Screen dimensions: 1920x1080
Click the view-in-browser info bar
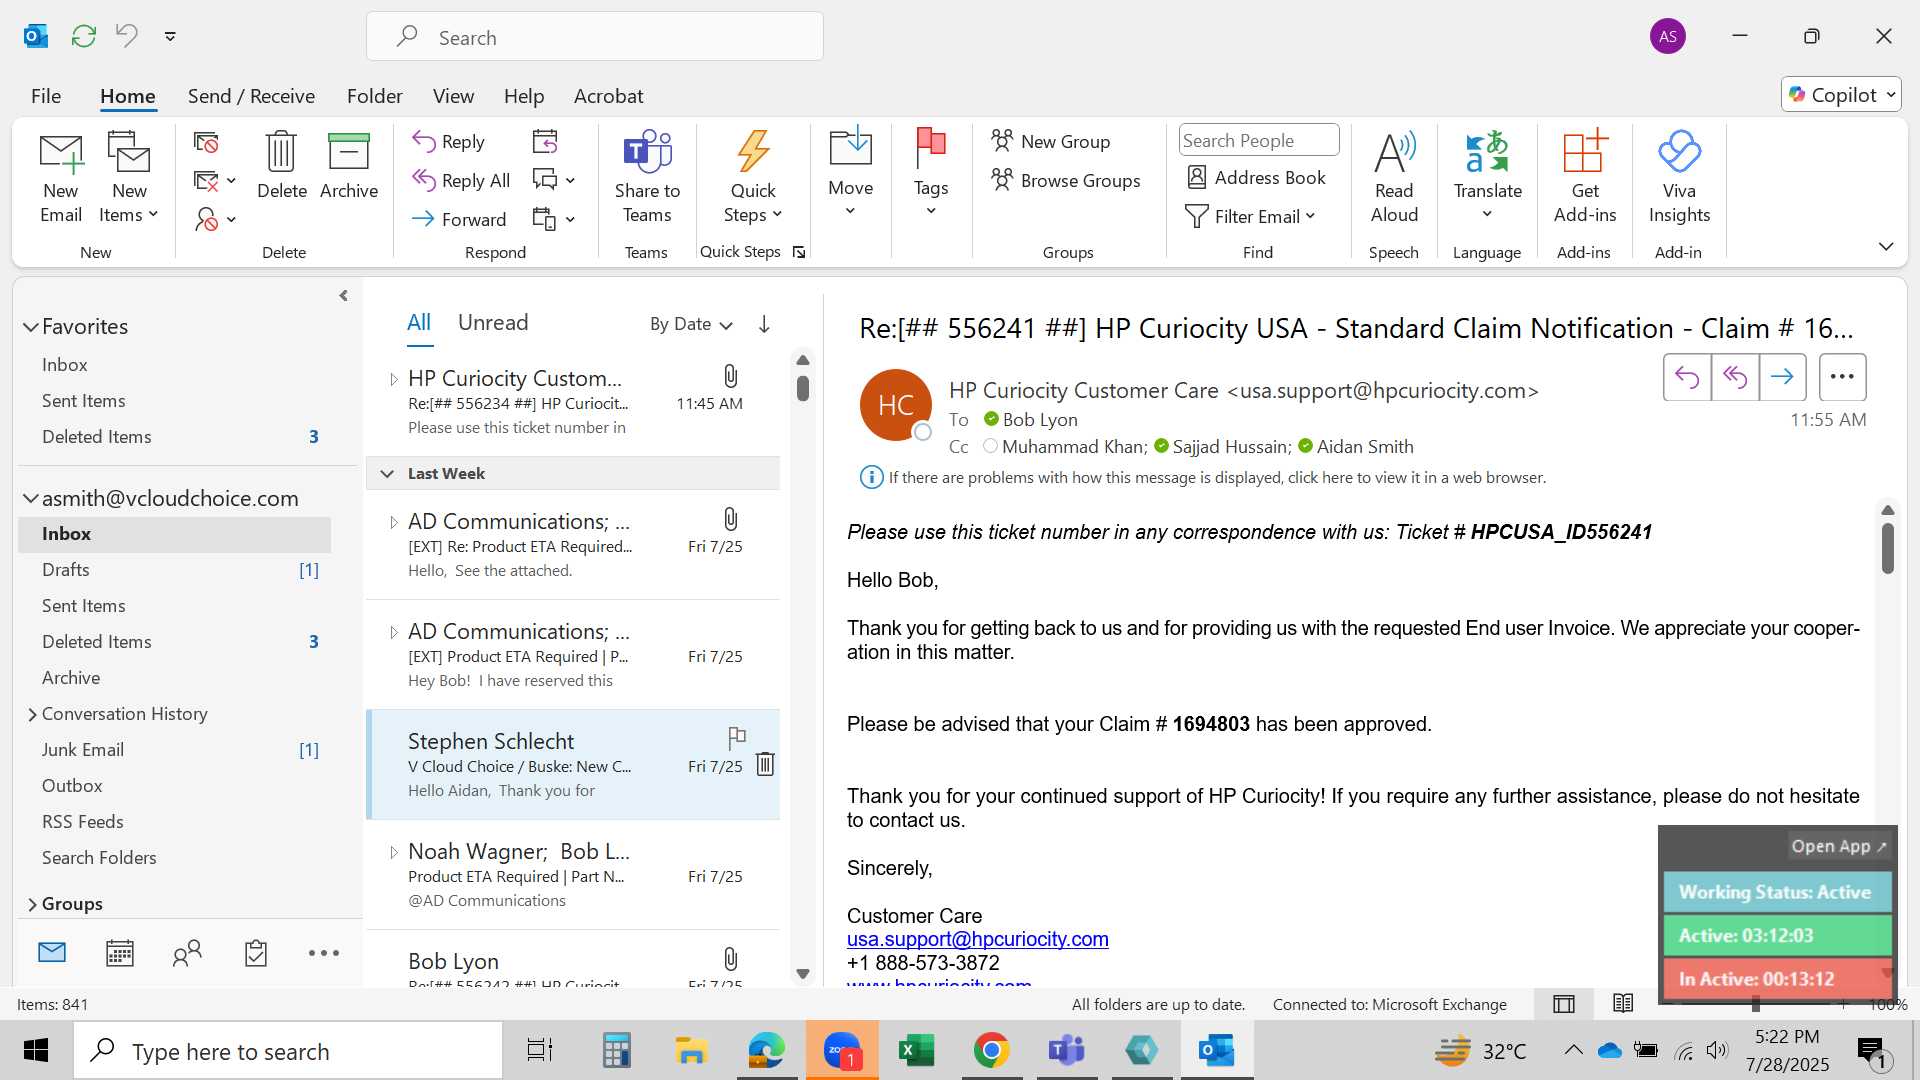pyautogui.click(x=1203, y=478)
